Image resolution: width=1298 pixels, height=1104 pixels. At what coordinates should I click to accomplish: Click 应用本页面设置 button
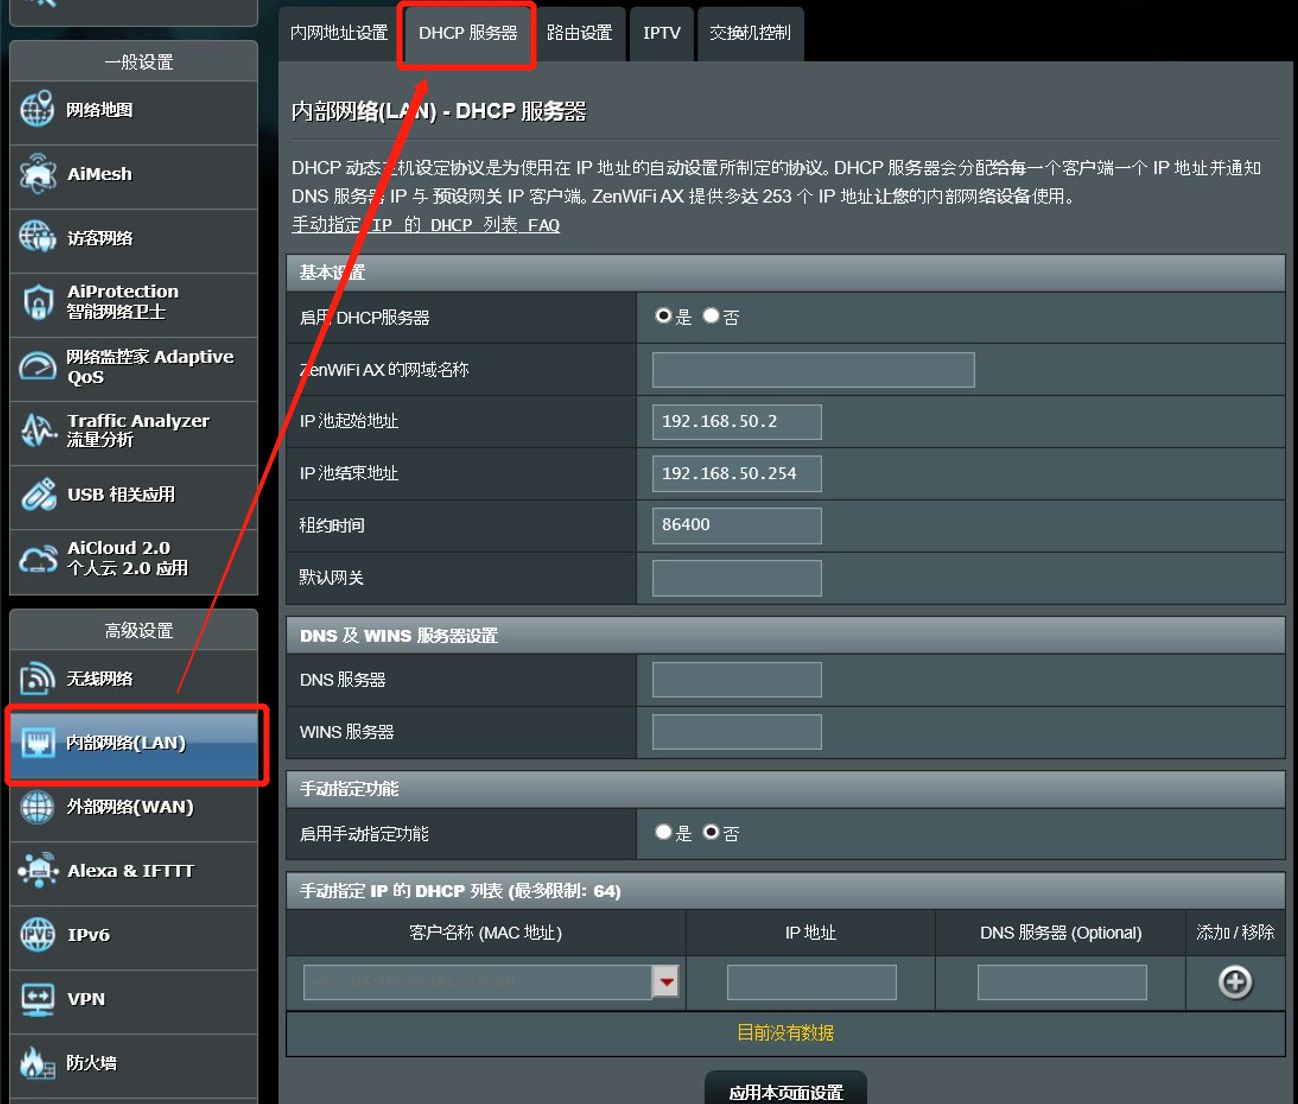coord(785,1091)
